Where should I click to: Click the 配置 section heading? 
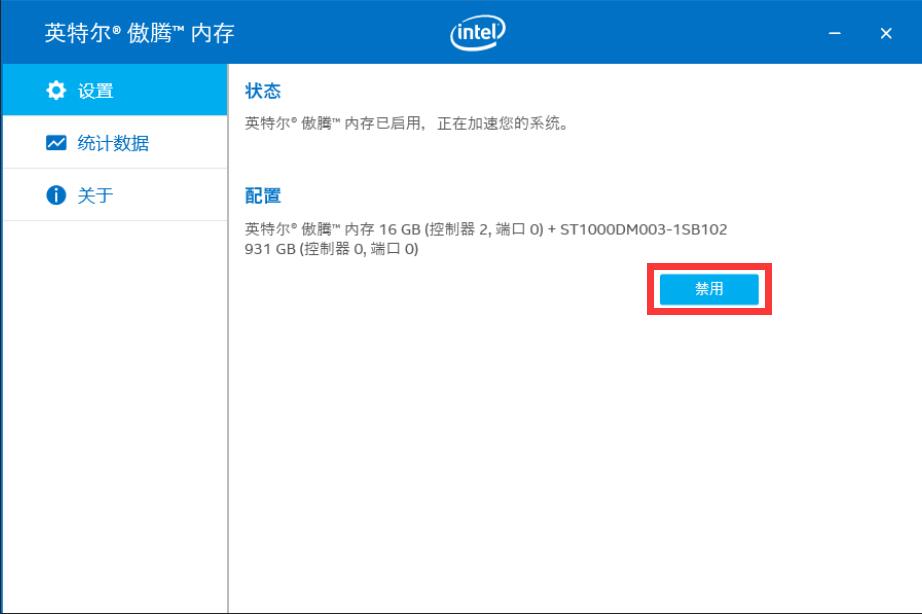pyautogui.click(x=263, y=195)
